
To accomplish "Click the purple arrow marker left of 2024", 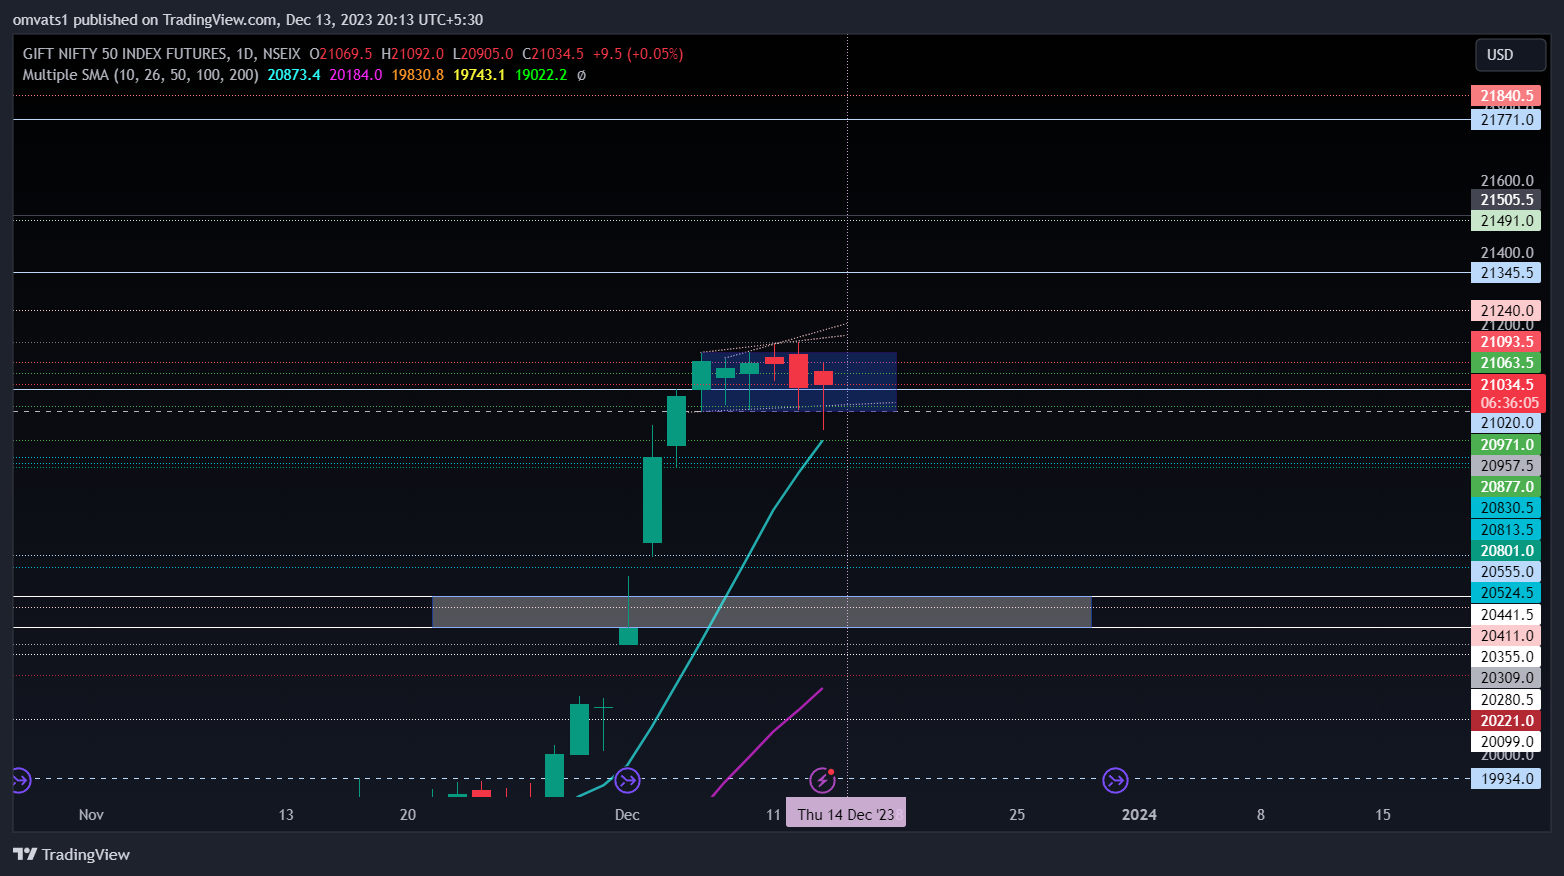I will coord(1115,780).
